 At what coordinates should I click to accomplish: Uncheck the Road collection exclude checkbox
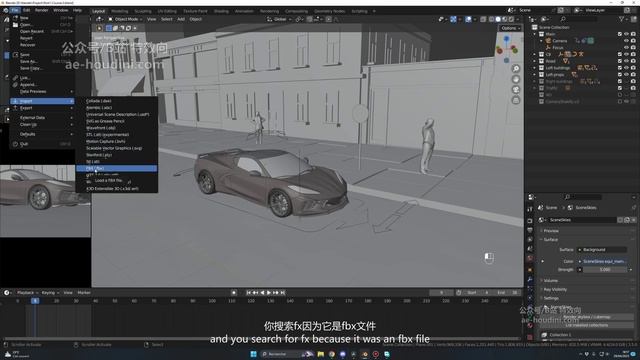tap(620, 61)
